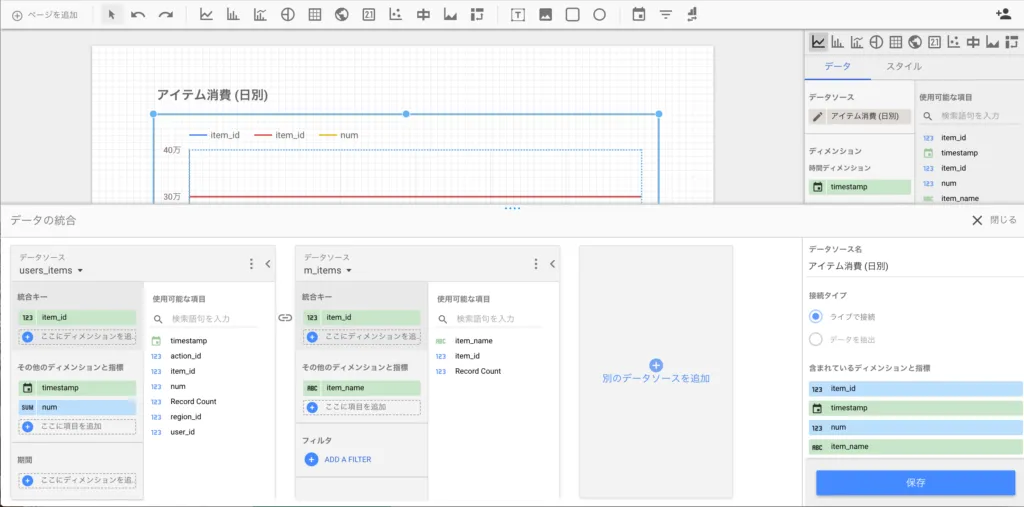This screenshot has height=507, width=1024.
Task: Focus the users_items field search box
Action: pos(205,319)
